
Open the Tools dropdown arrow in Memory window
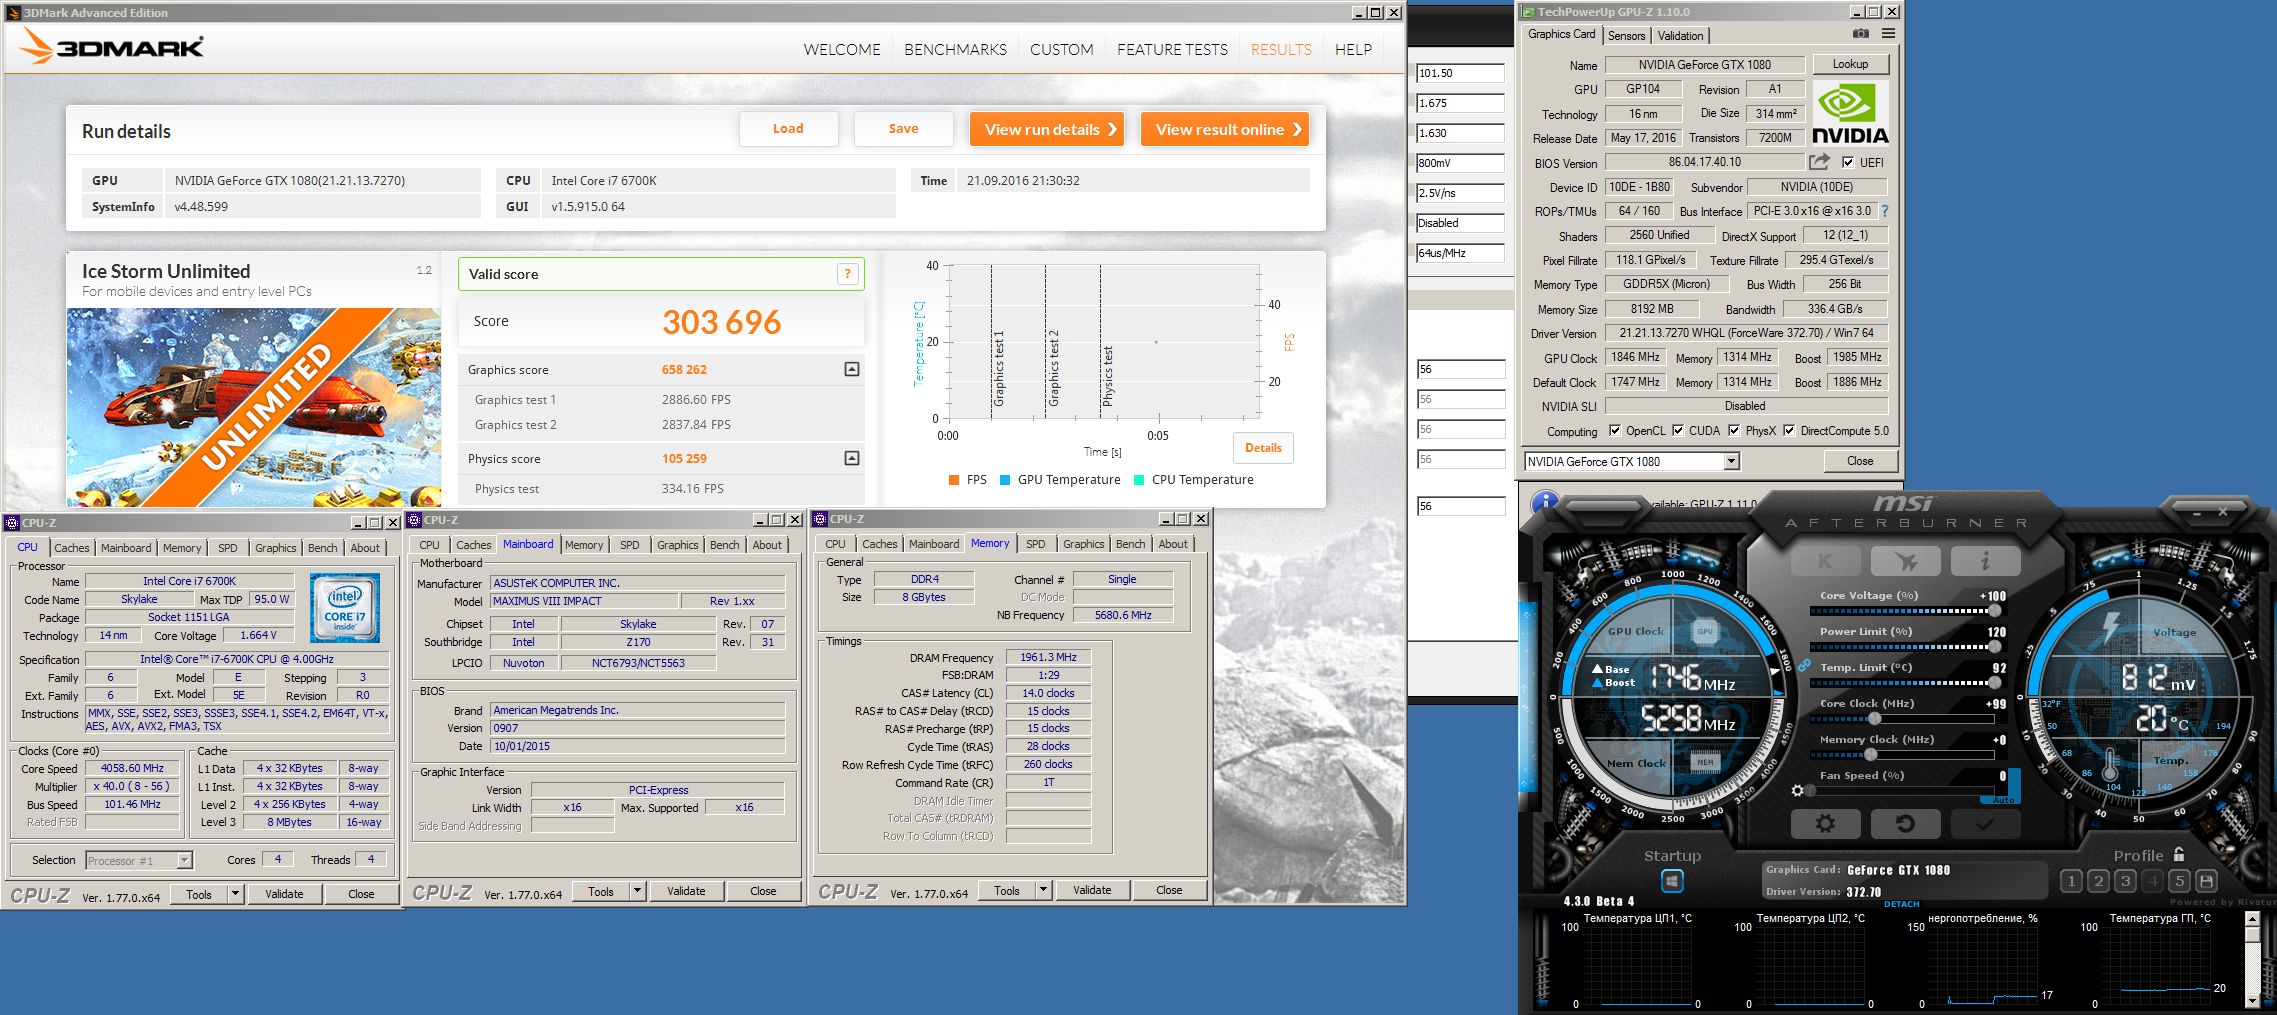[x=1043, y=890]
